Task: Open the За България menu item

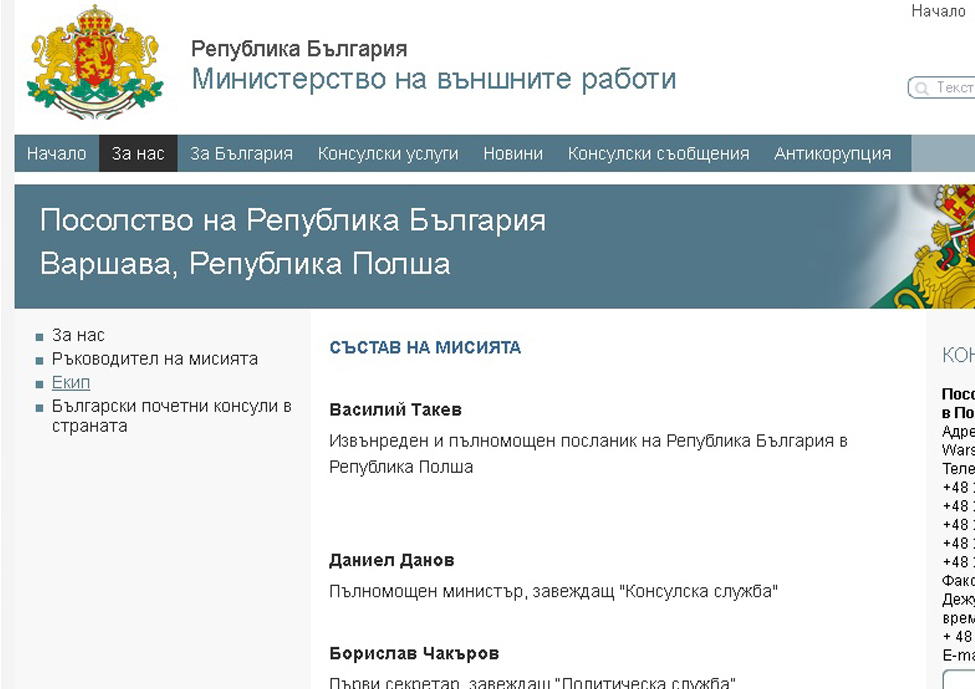Action: (241, 154)
